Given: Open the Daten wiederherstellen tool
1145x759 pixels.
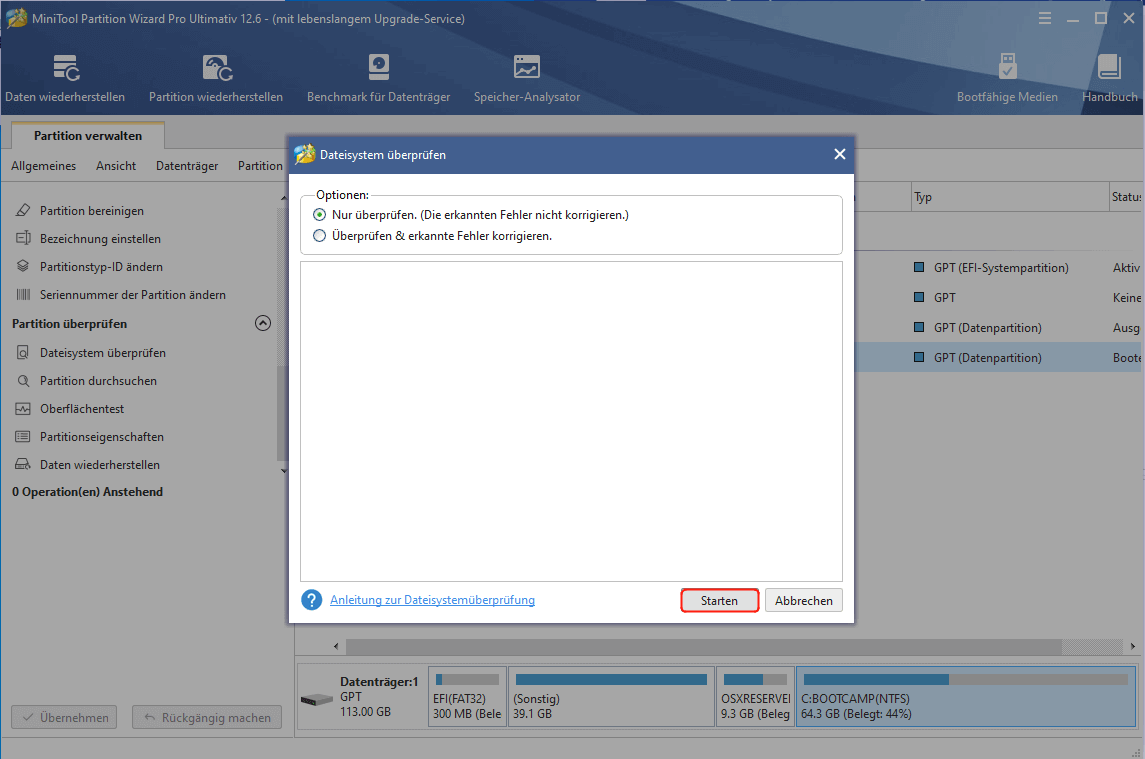Looking at the screenshot, I should 65,78.
